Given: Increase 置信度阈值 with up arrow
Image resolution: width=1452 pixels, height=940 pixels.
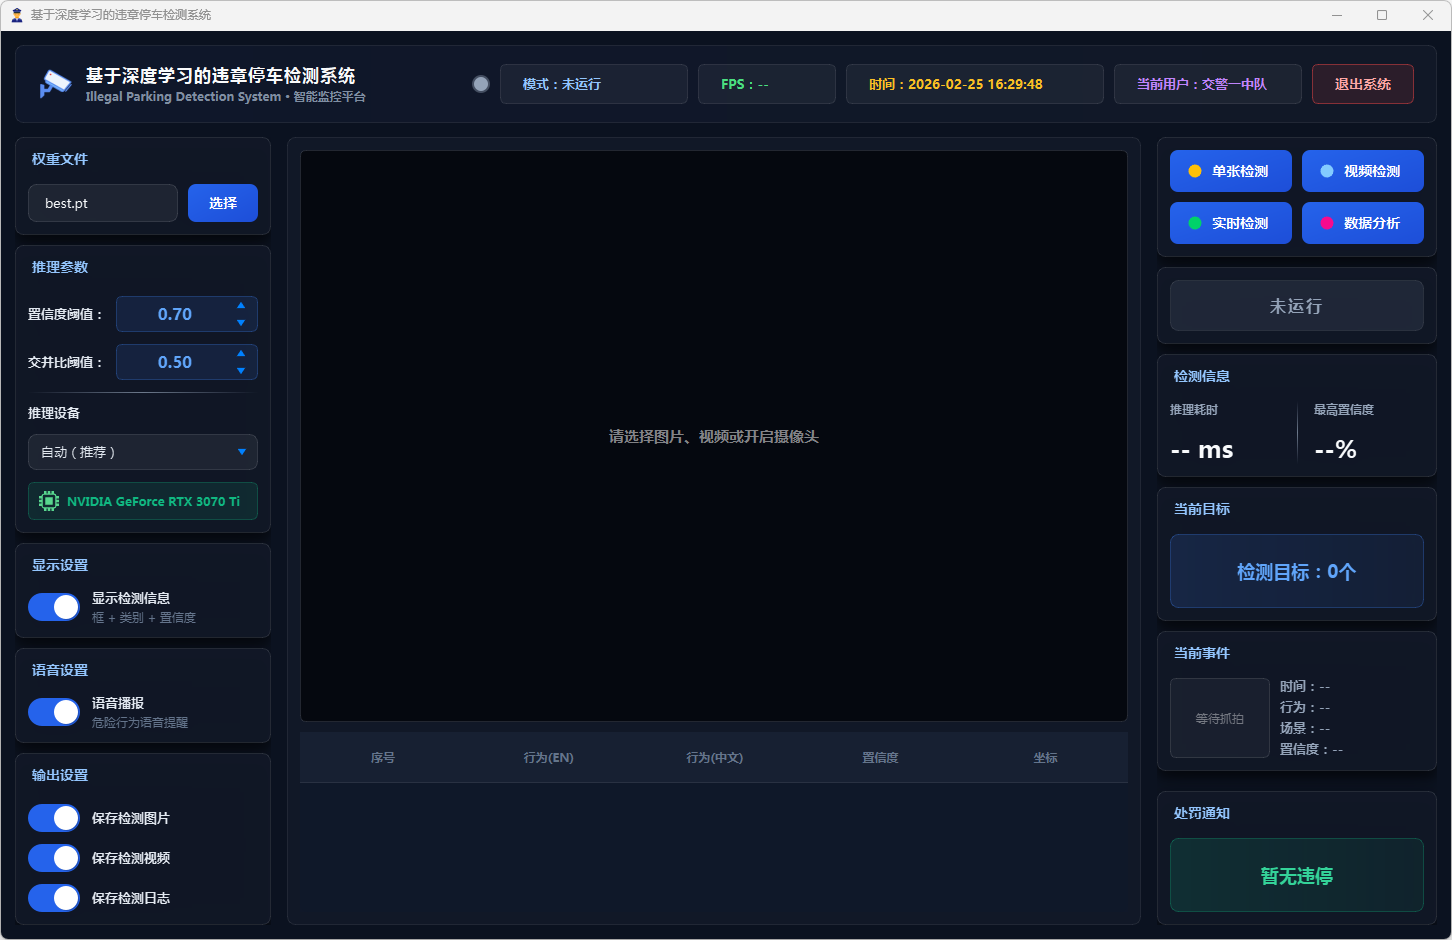Looking at the screenshot, I should tap(241, 306).
